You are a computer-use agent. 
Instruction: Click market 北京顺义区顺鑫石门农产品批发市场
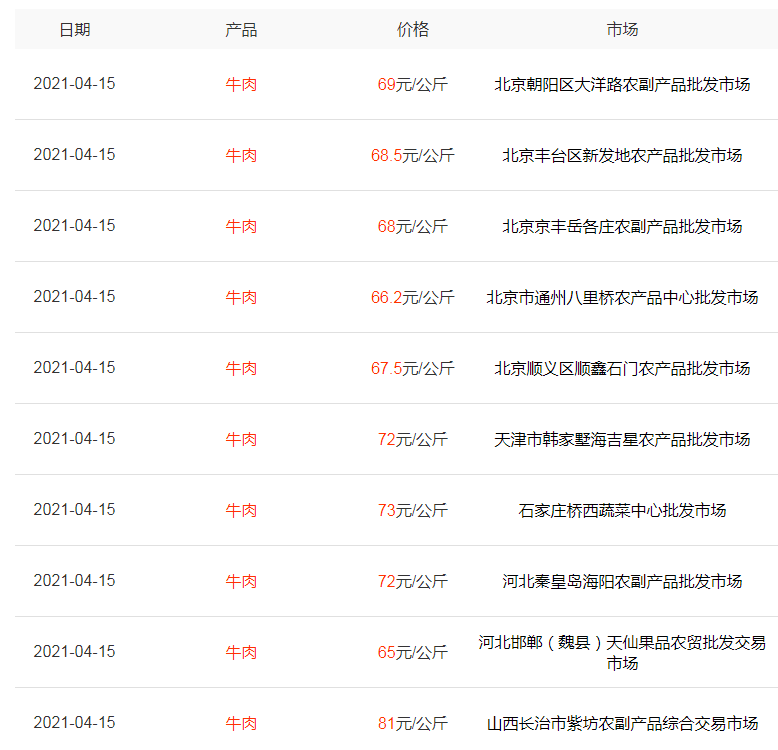coord(622,368)
